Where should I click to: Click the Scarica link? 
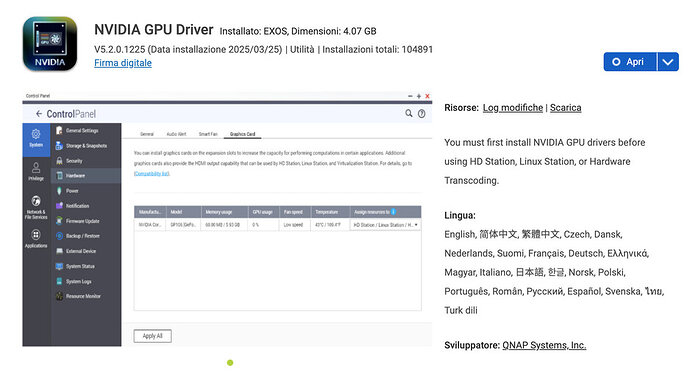click(565, 108)
